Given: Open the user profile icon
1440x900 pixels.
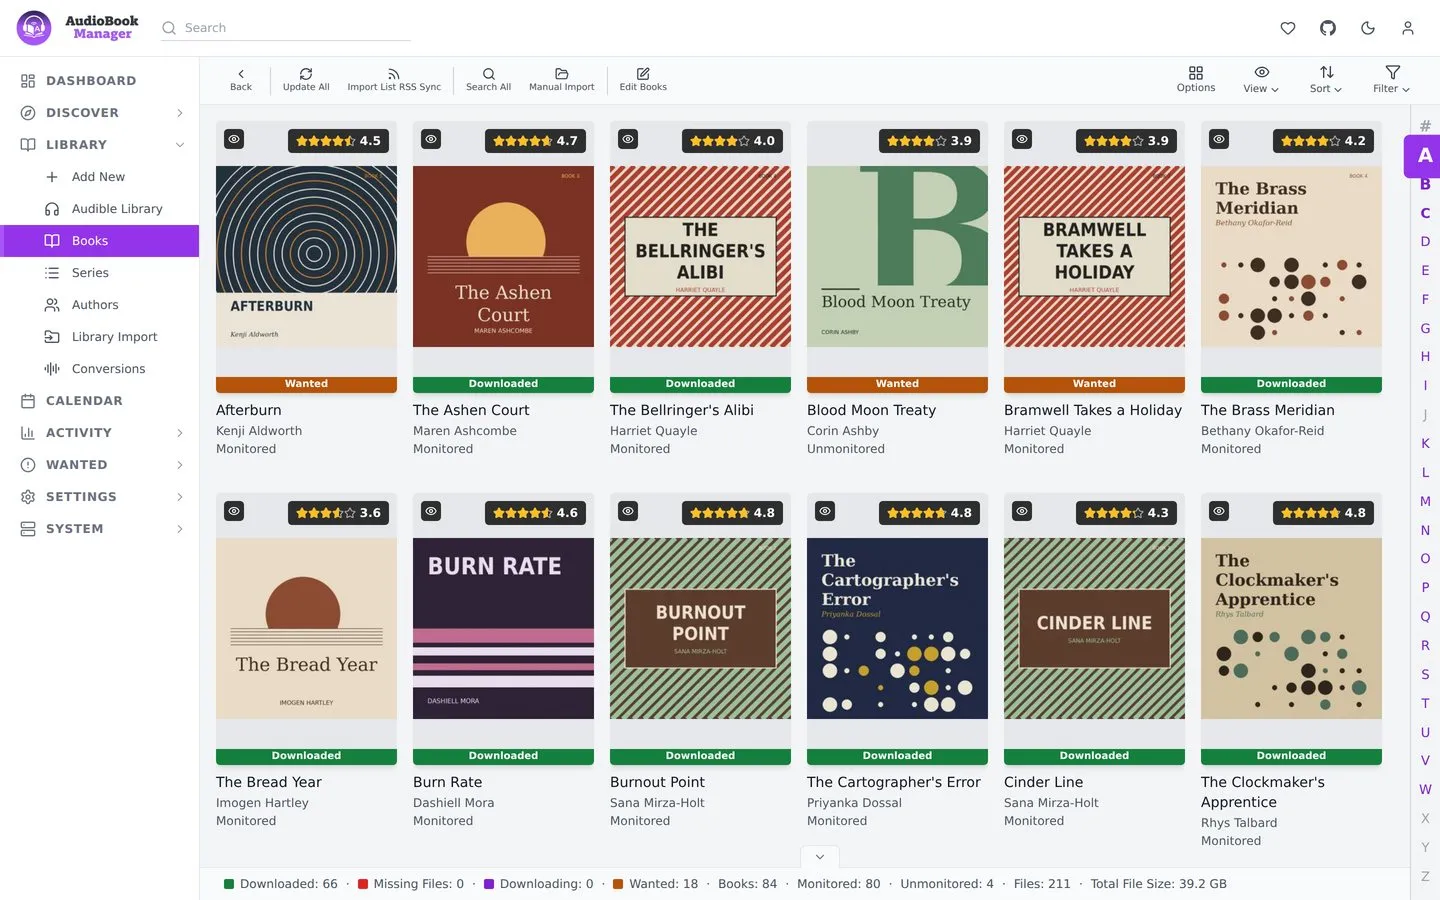Looking at the screenshot, I should [x=1408, y=28].
